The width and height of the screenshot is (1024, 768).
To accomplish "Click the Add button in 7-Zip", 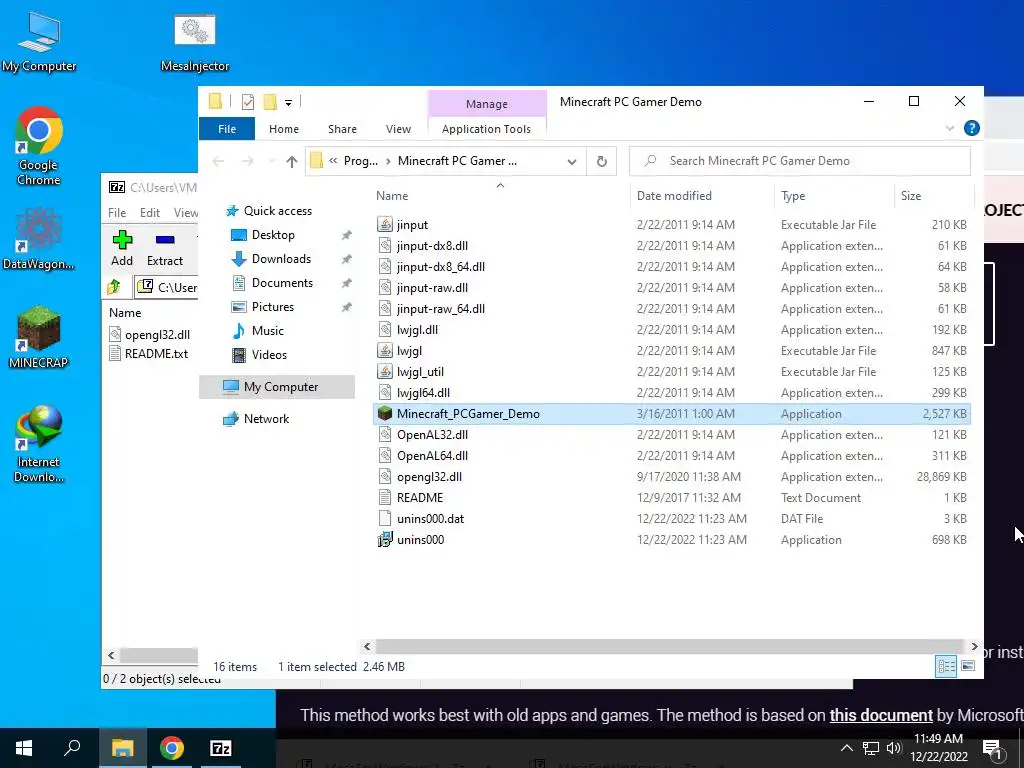I will pos(122,248).
